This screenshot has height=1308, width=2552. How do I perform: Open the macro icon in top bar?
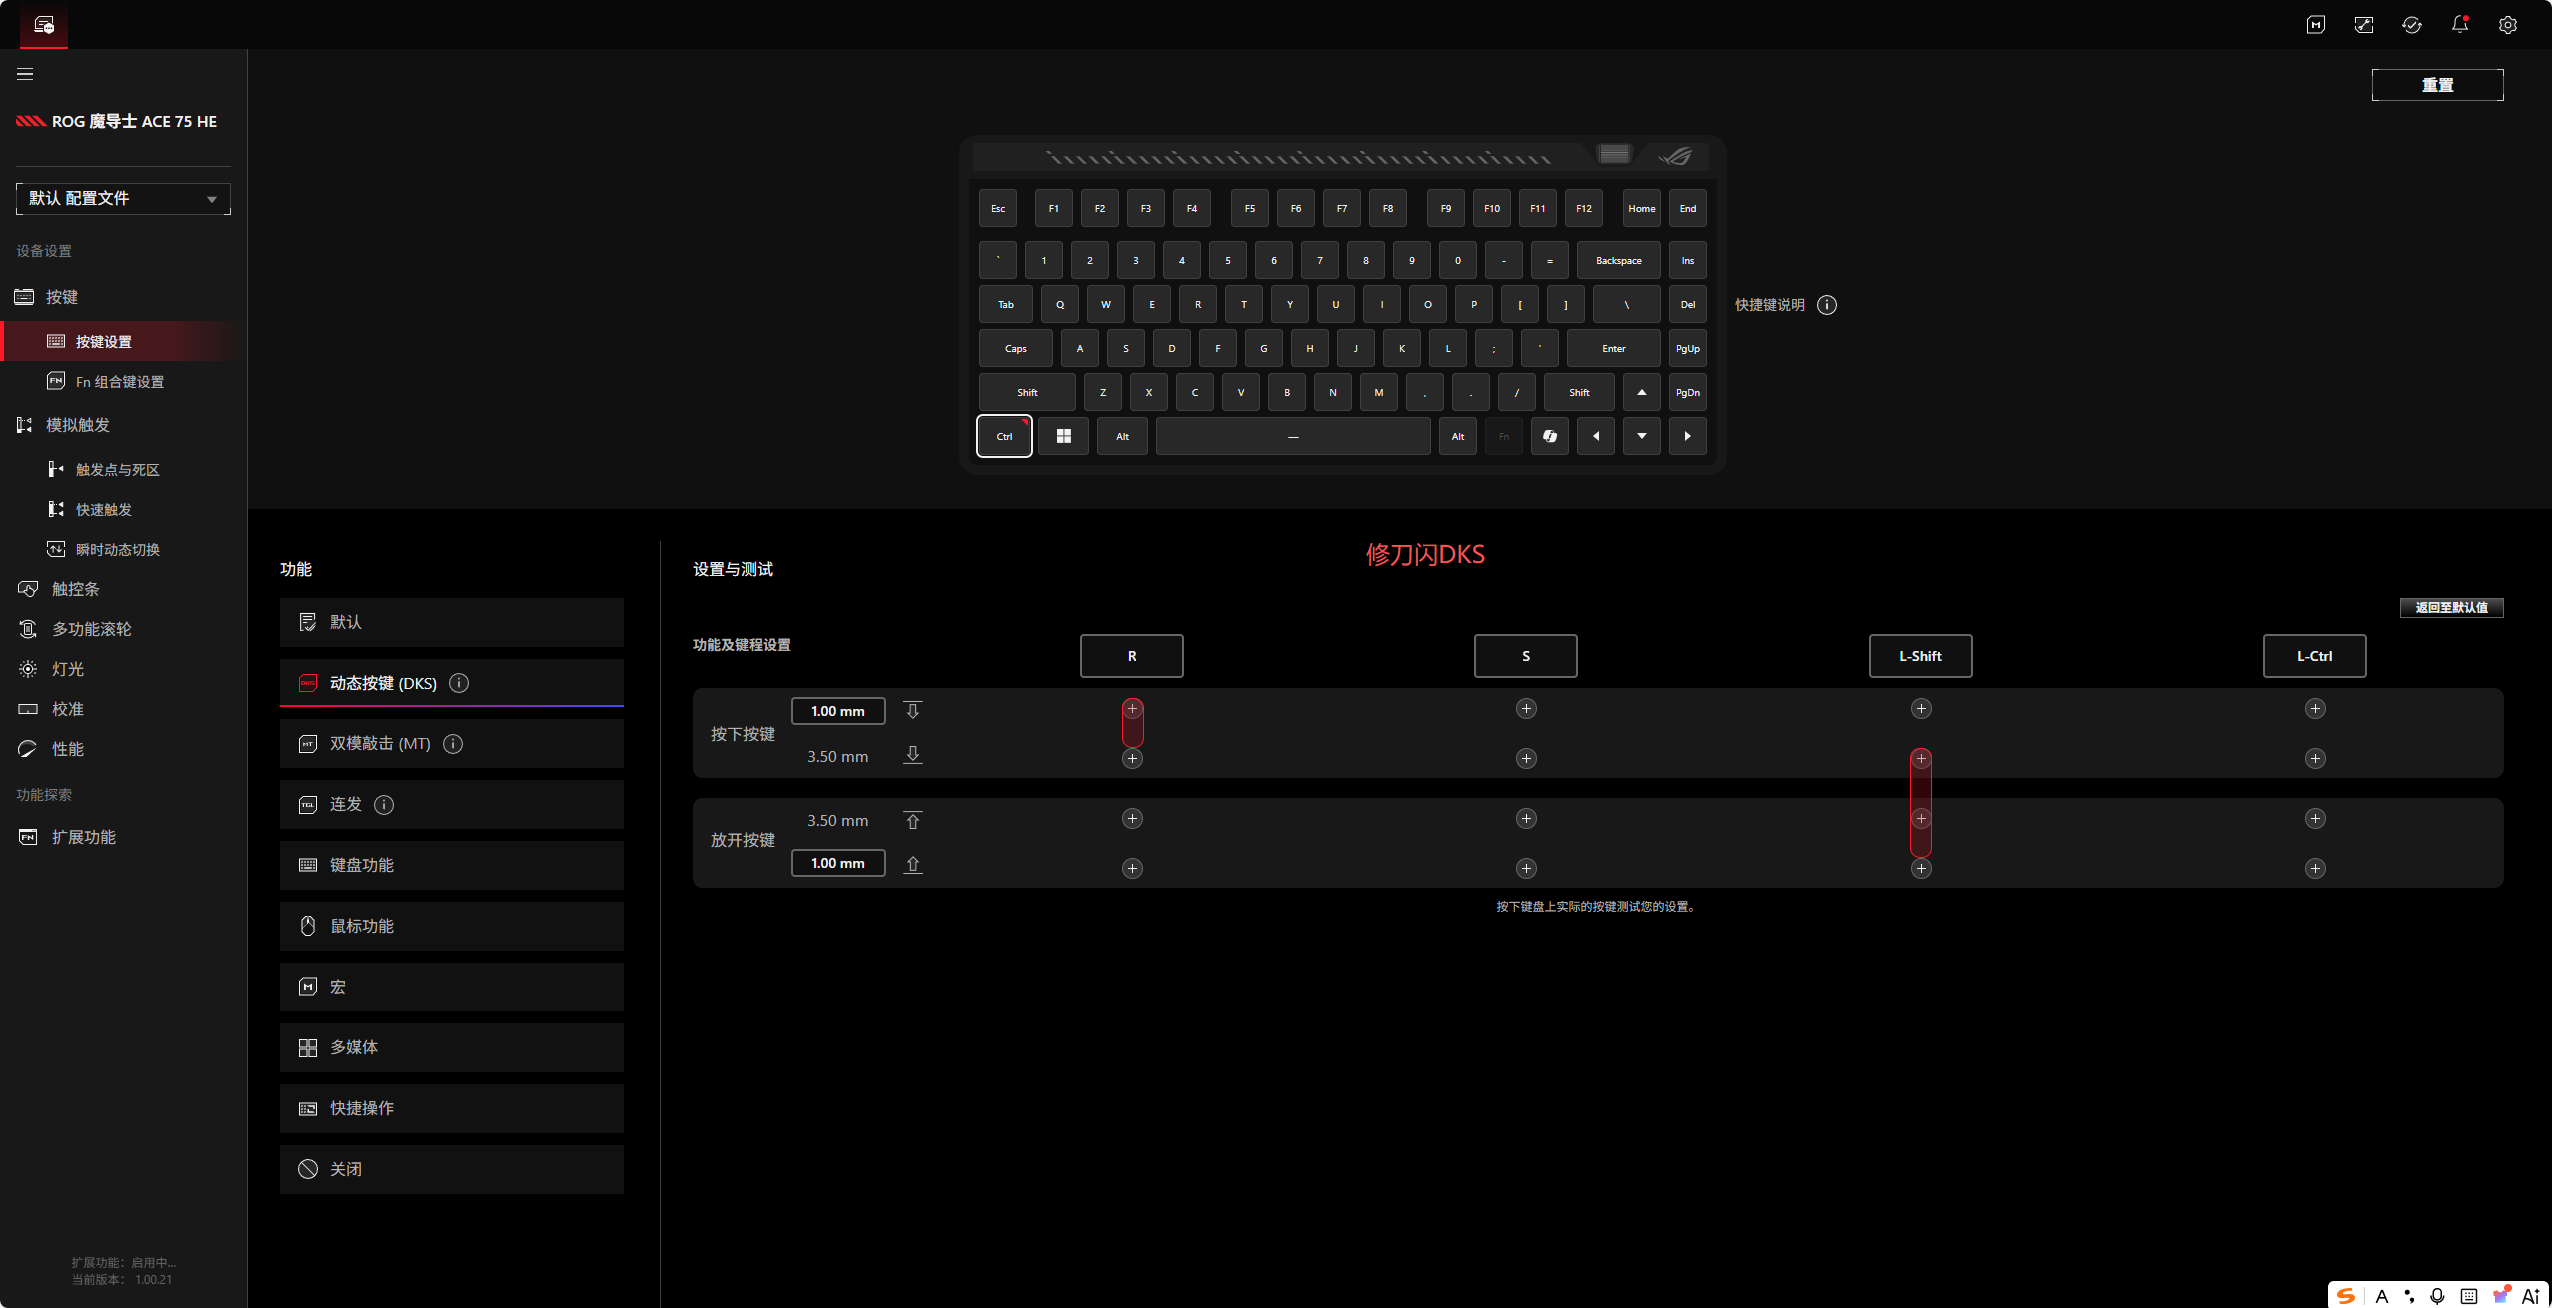2316,25
